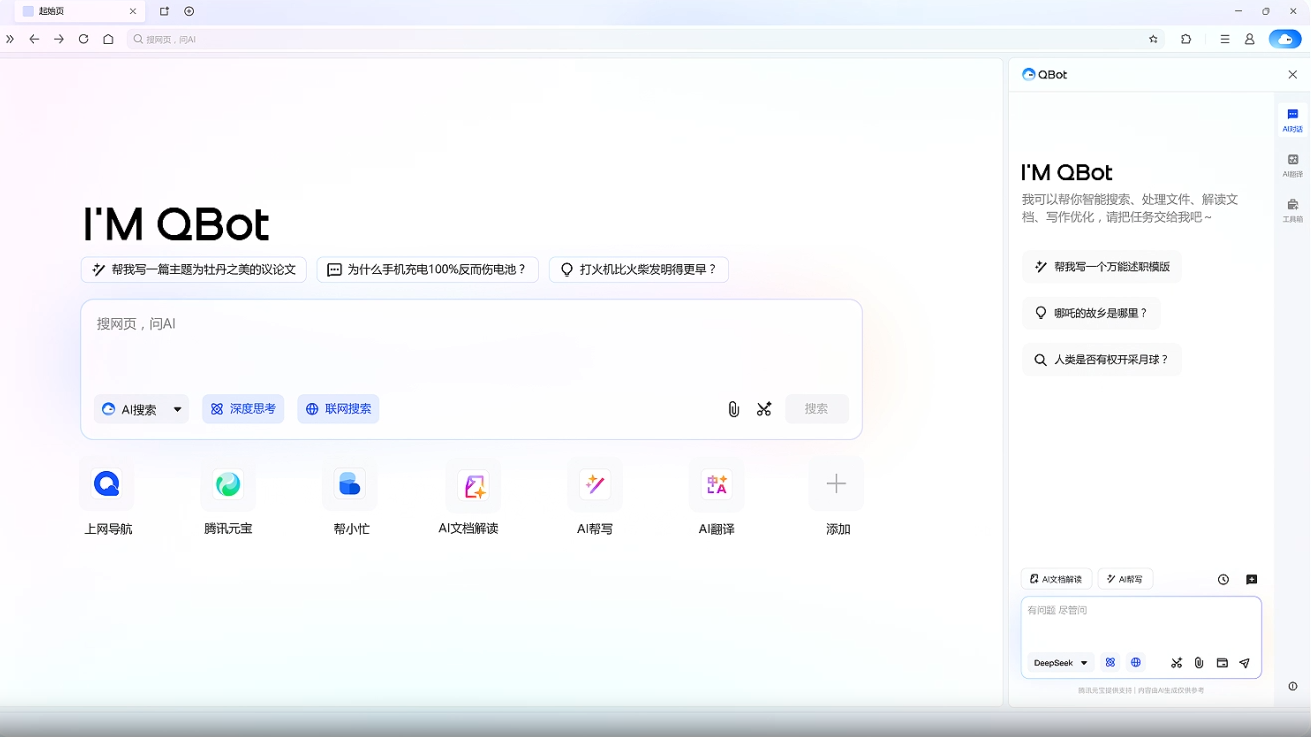The height and width of the screenshot is (737, 1311).
Task: Click the 搜索 button
Action: (x=816, y=409)
